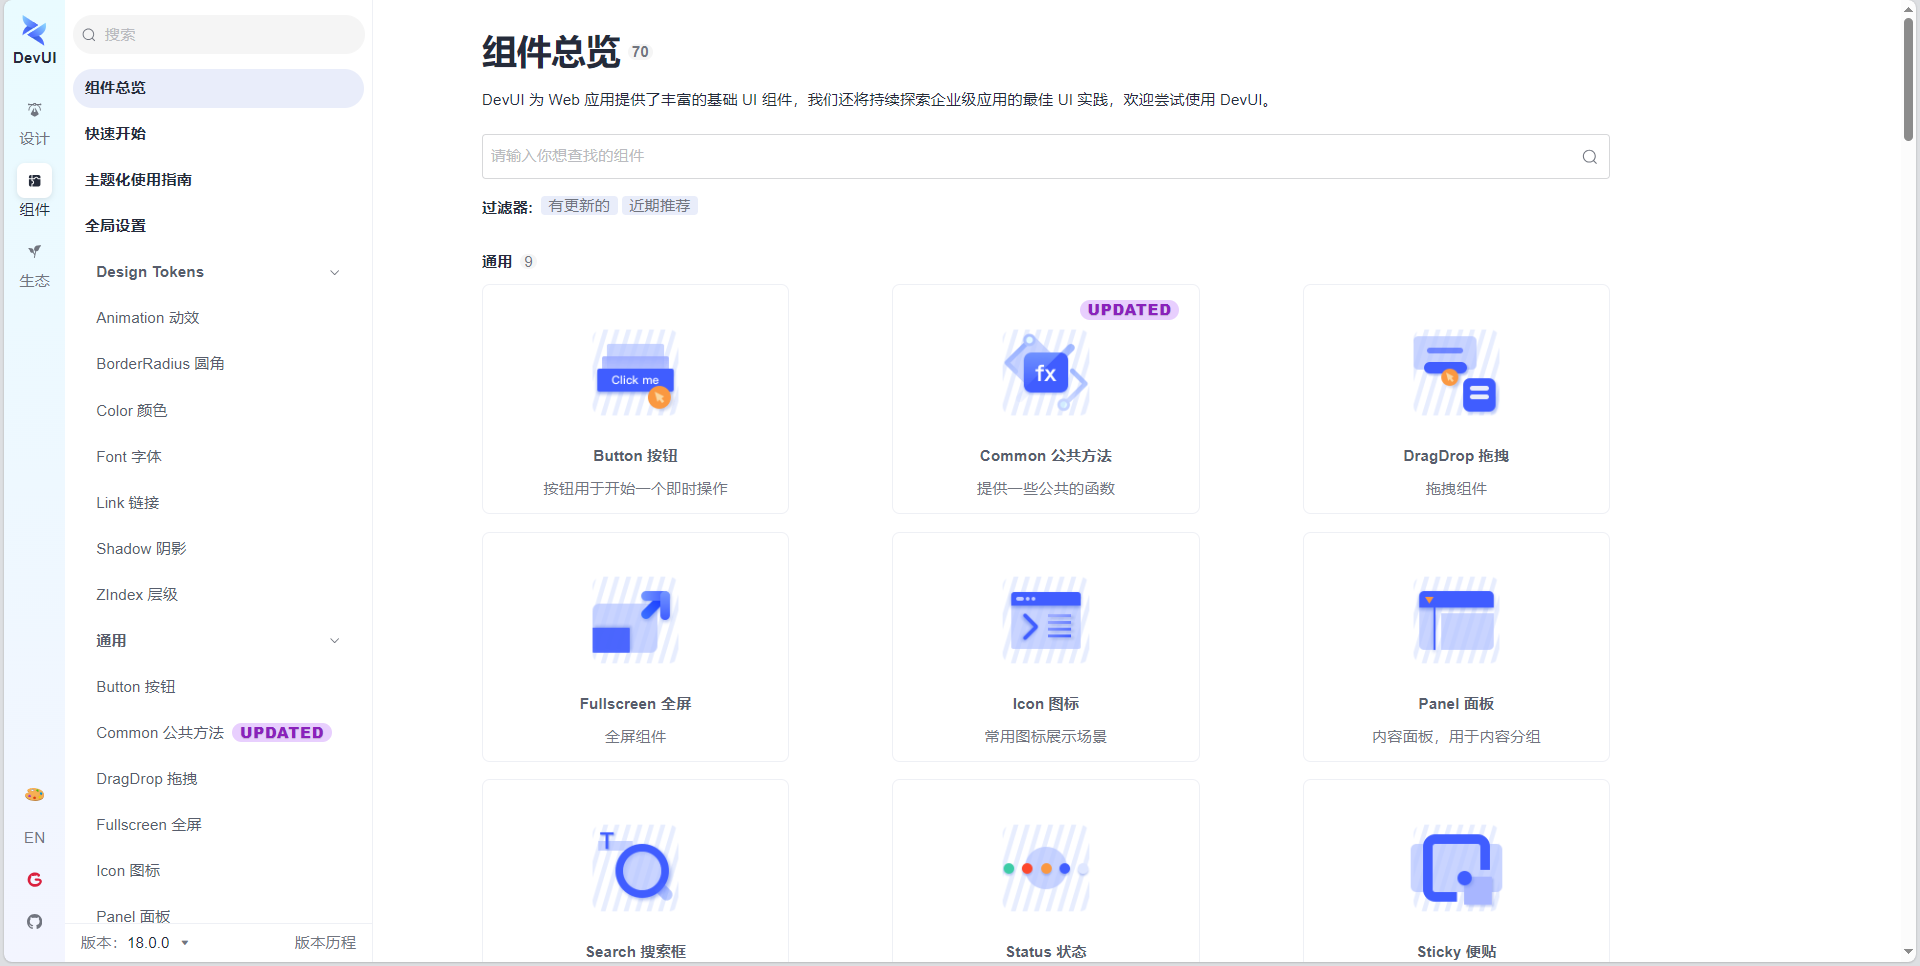Click the 按钮用于开始一个即时操作 description
Image resolution: width=1920 pixels, height=966 pixels.
click(x=635, y=489)
